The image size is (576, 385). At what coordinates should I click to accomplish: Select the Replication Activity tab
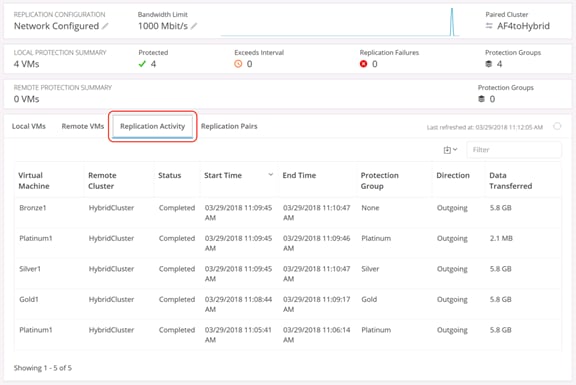pyautogui.click(x=152, y=126)
